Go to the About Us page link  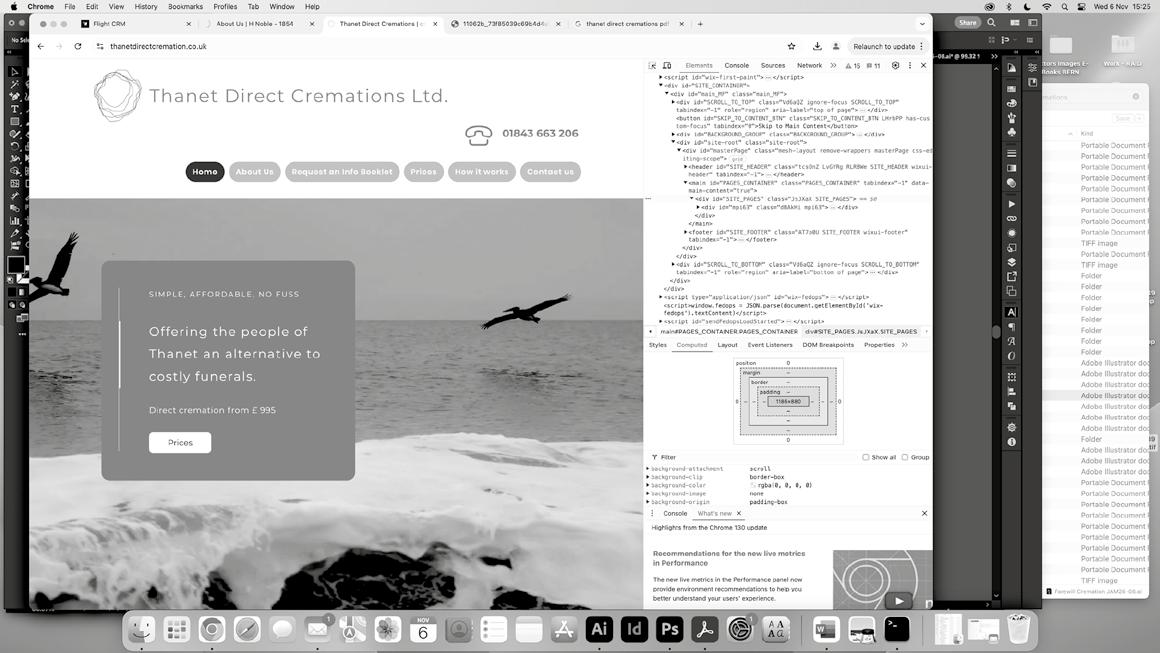tap(254, 172)
